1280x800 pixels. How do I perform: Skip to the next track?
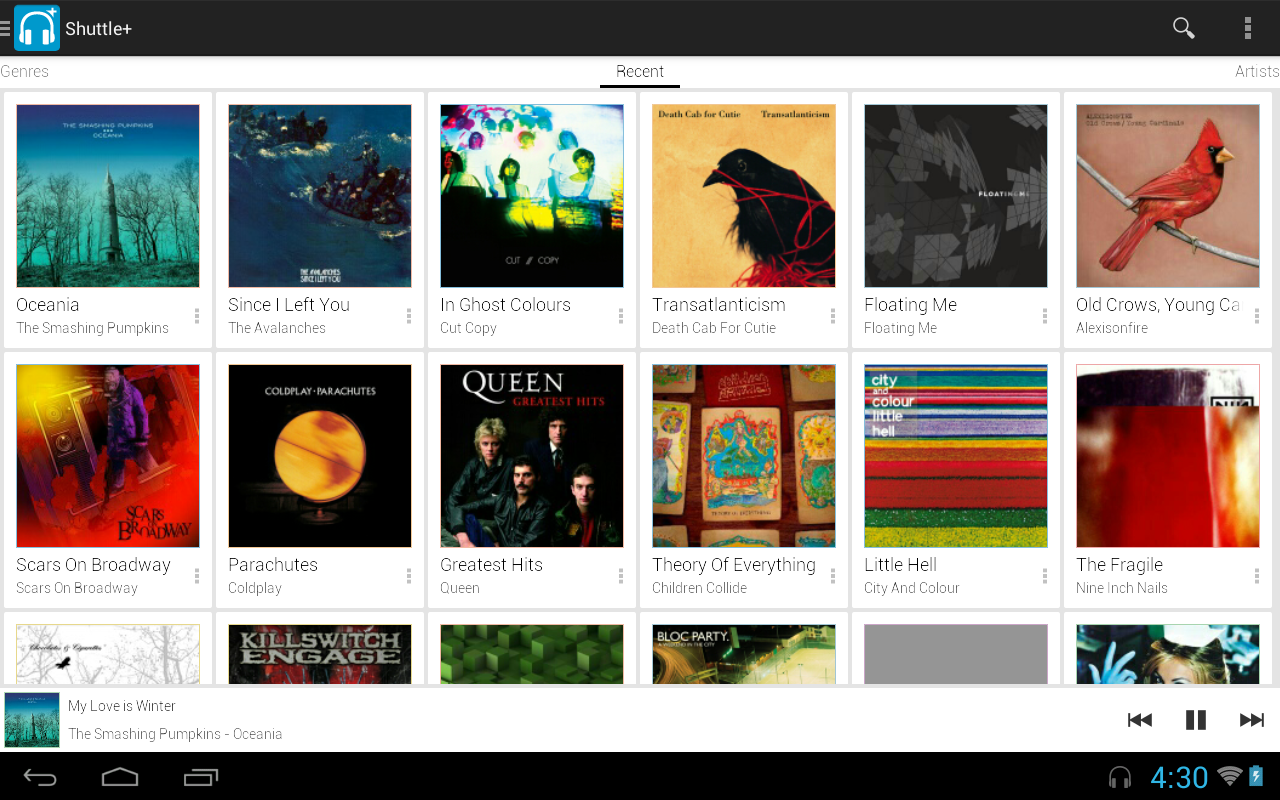point(1252,719)
